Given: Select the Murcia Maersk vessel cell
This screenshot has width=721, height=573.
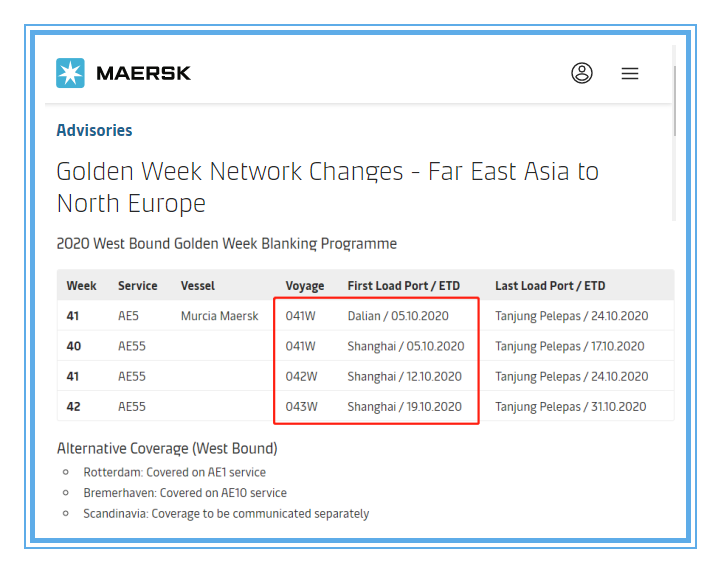Looking at the screenshot, I should (219, 316).
